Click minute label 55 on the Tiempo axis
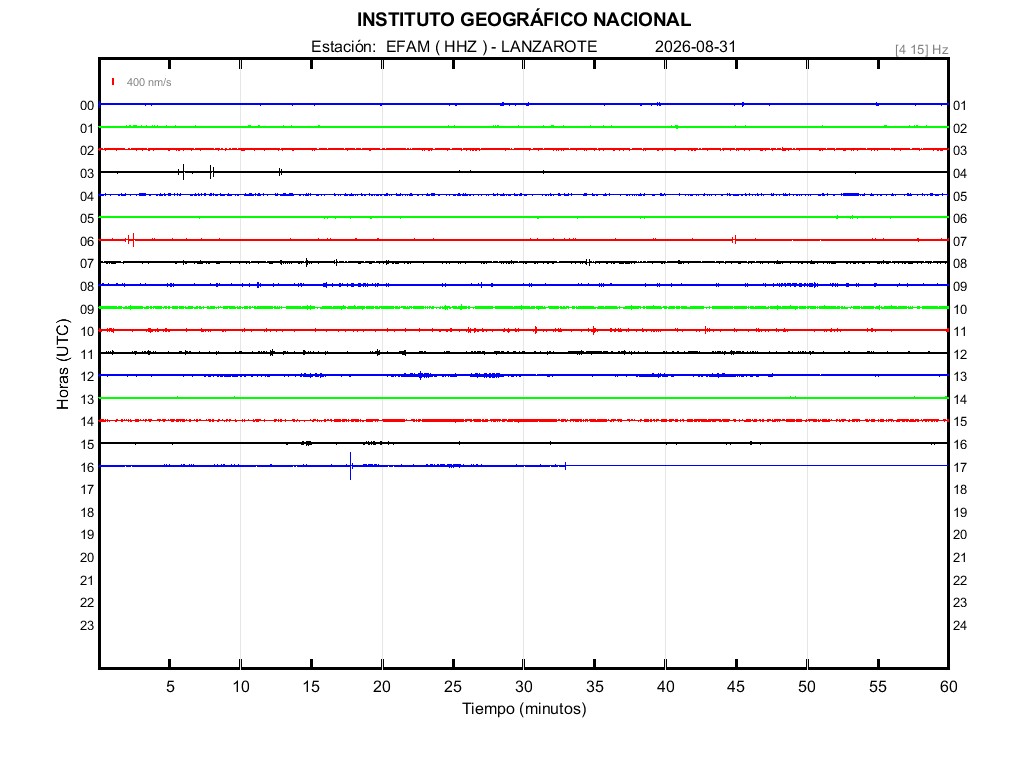 pos(878,687)
